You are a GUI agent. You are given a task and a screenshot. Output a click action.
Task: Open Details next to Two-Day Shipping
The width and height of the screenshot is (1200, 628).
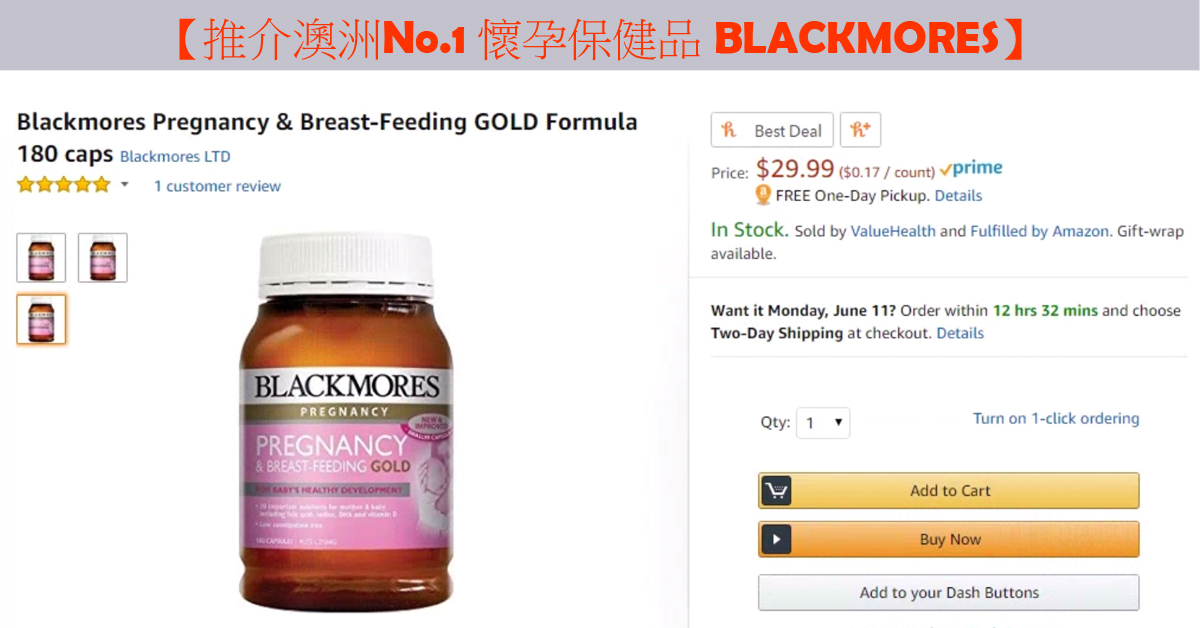960,333
